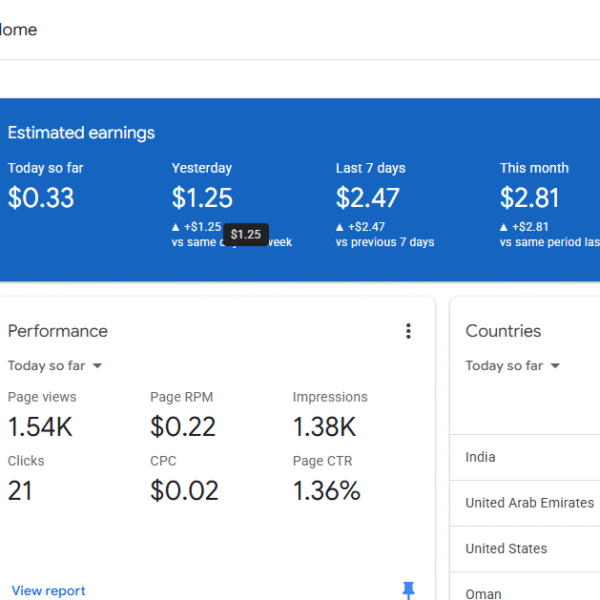600x600 pixels.
Task: Expand the Performance 'Today so far' dropdown
Action: click(x=55, y=366)
